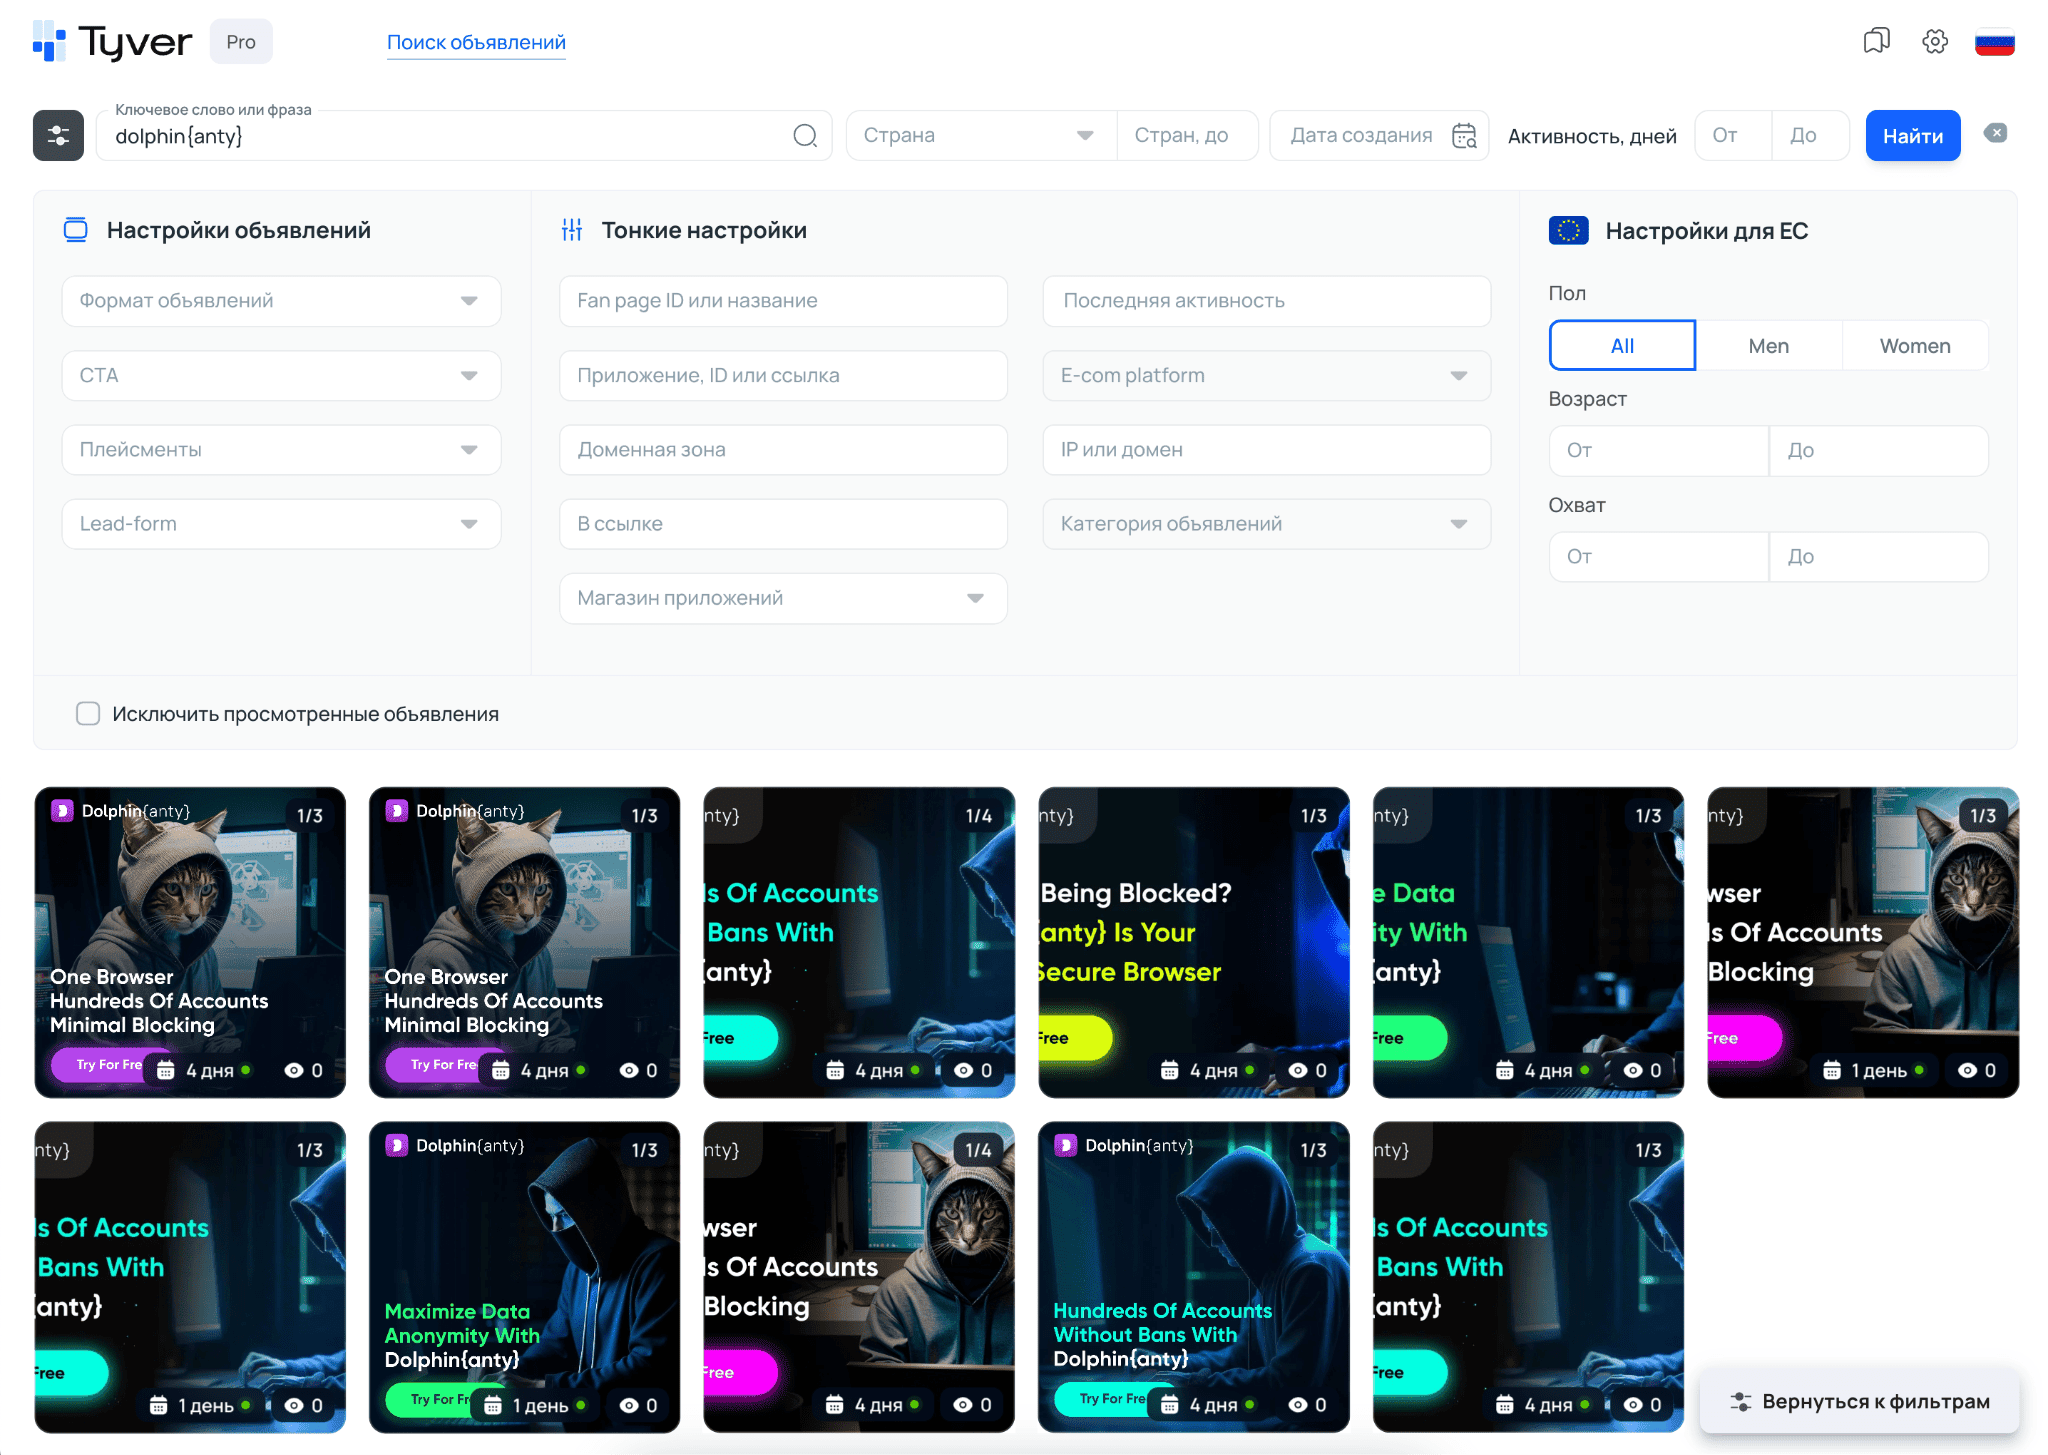Image resolution: width=2048 pixels, height=1455 pixels.
Task: Click the ad settings section icon
Action: pyautogui.click(x=76, y=230)
